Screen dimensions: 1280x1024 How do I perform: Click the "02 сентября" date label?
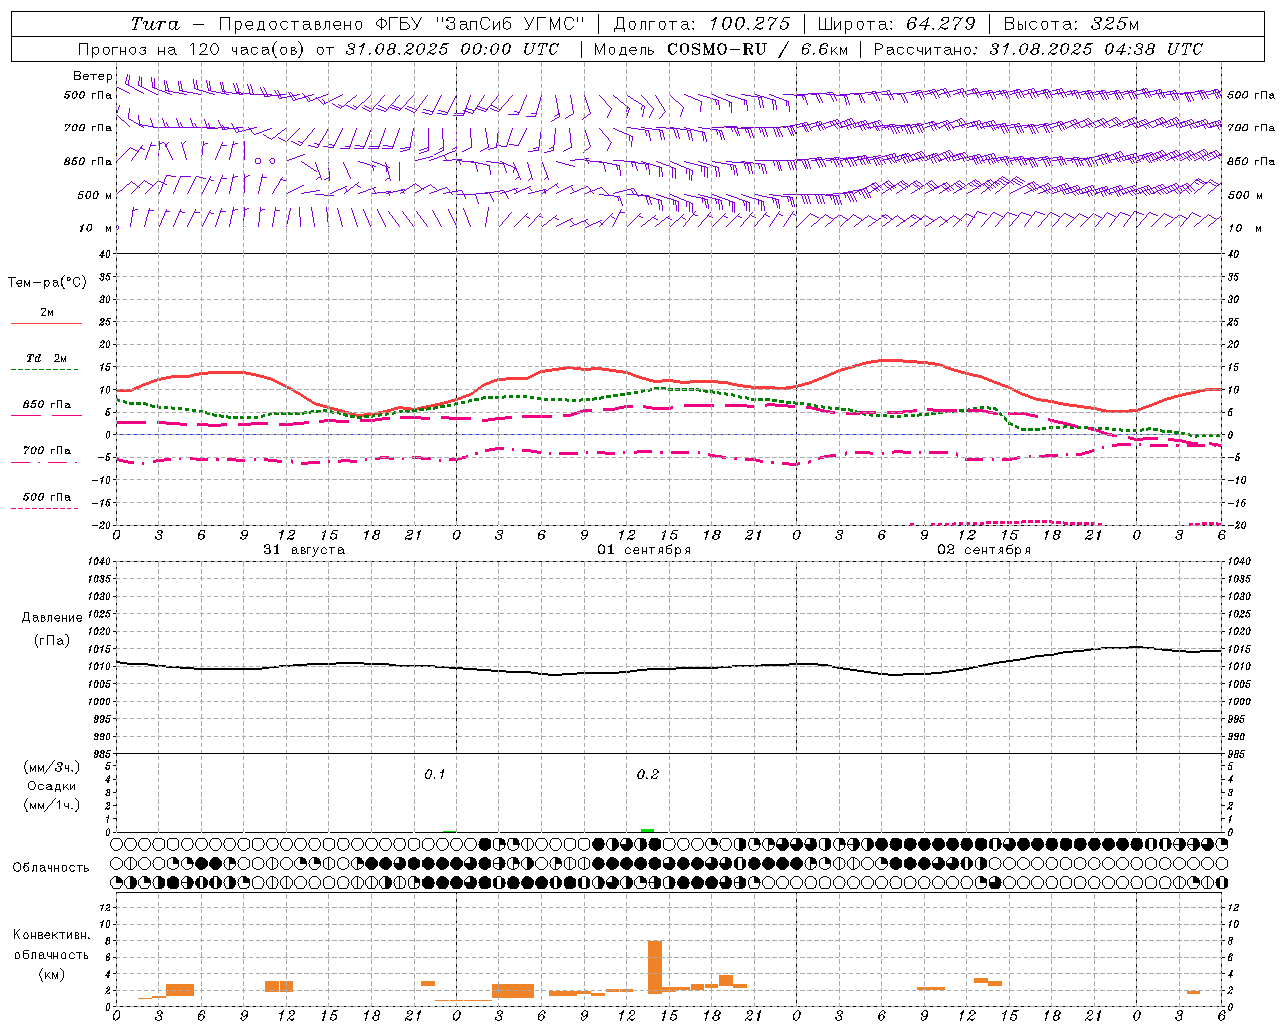tap(984, 550)
